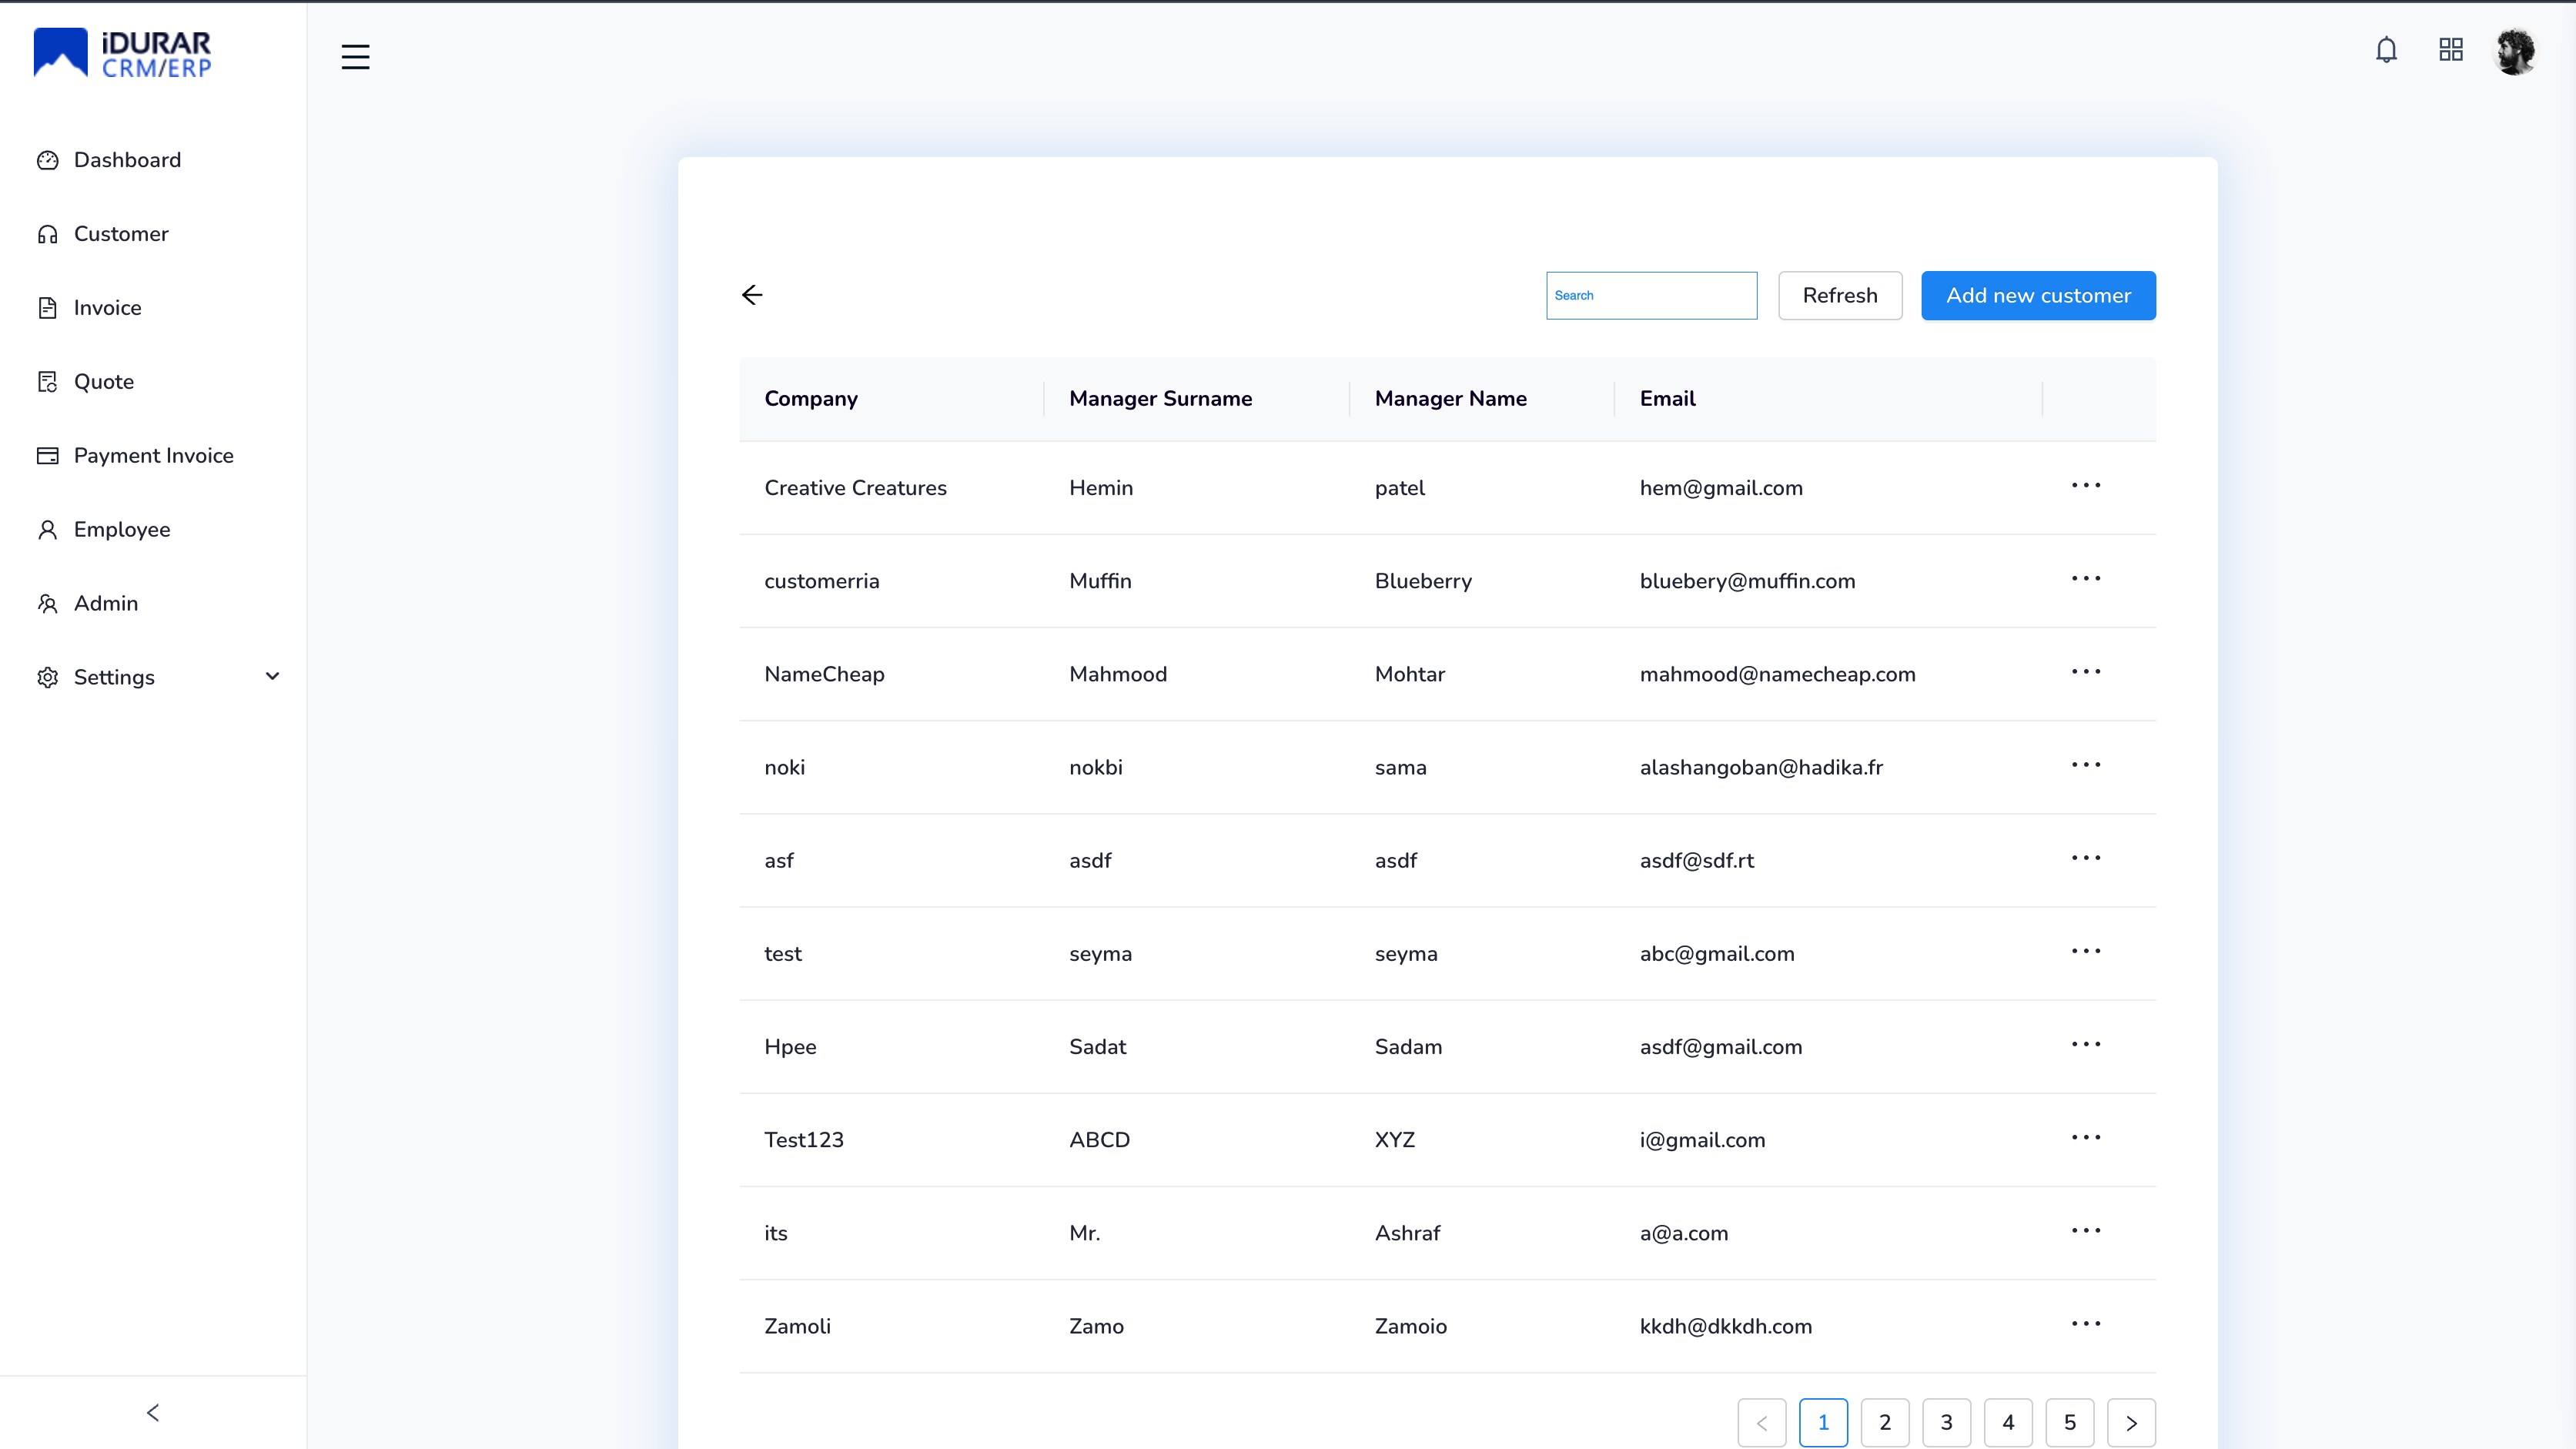Image resolution: width=2576 pixels, height=1449 pixels.
Task: Select Admin in the sidebar menu
Action: (x=106, y=603)
